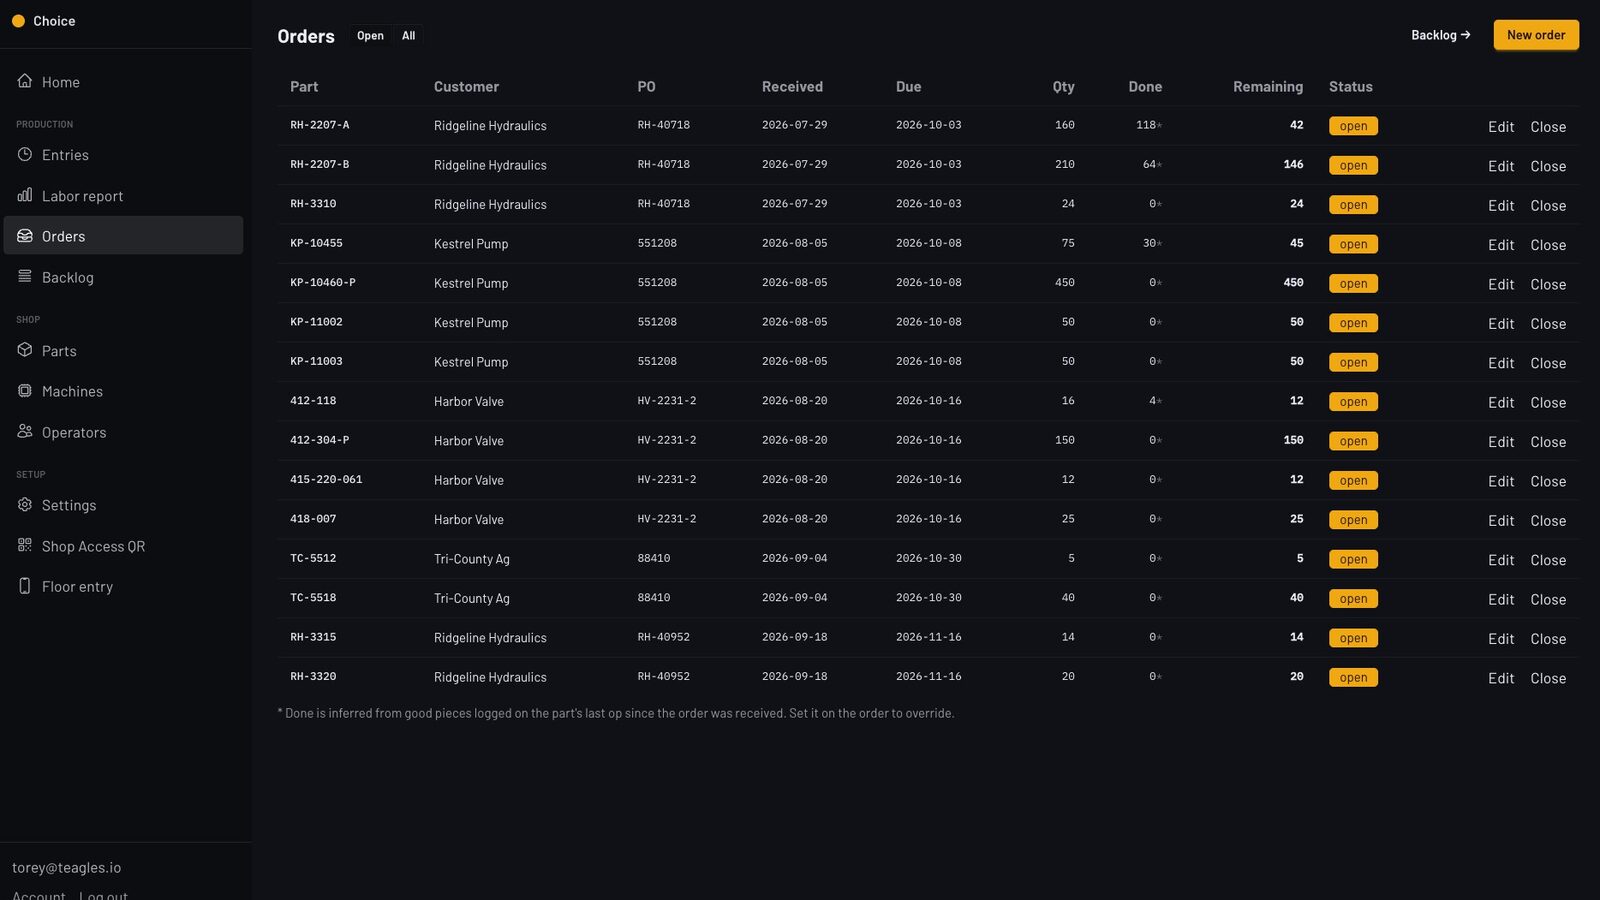This screenshot has height=900, width=1600.
Task: Close the TC-5518 order
Action: (x=1548, y=599)
